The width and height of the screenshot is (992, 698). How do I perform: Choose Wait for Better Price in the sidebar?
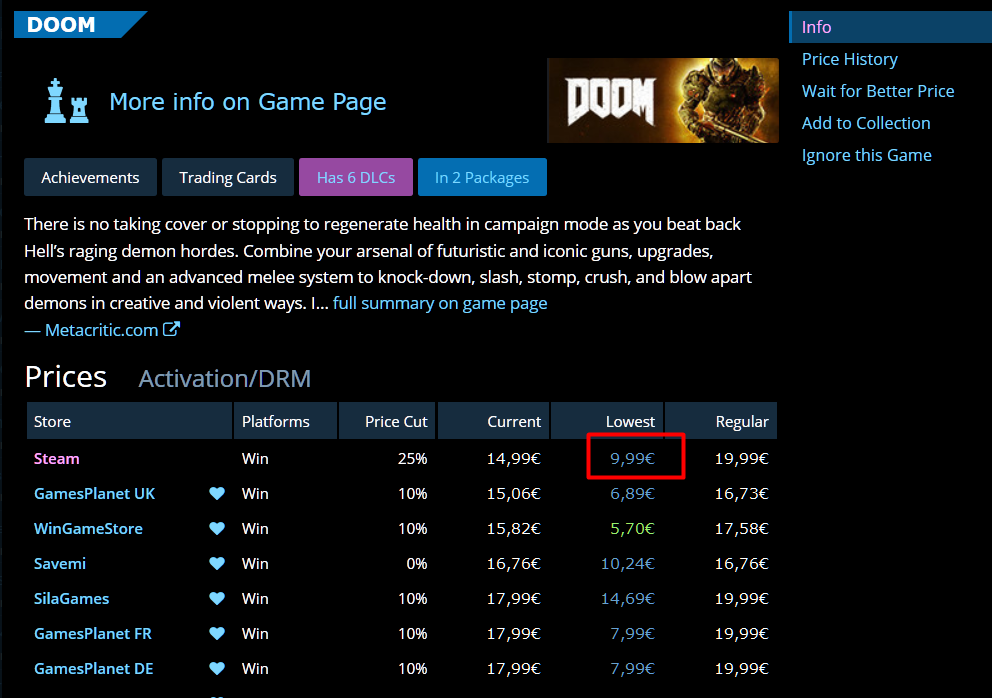[877, 91]
